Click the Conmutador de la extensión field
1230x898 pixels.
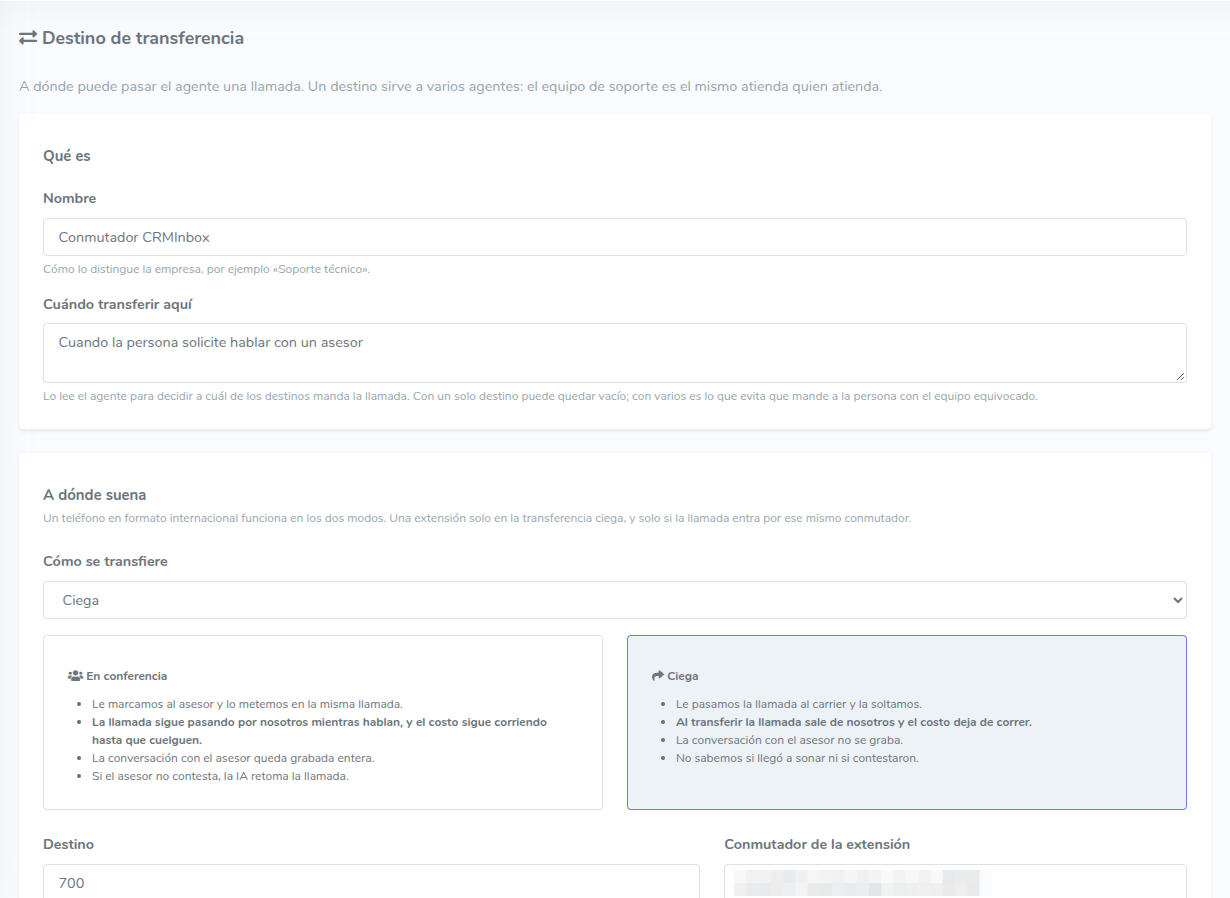point(955,881)
